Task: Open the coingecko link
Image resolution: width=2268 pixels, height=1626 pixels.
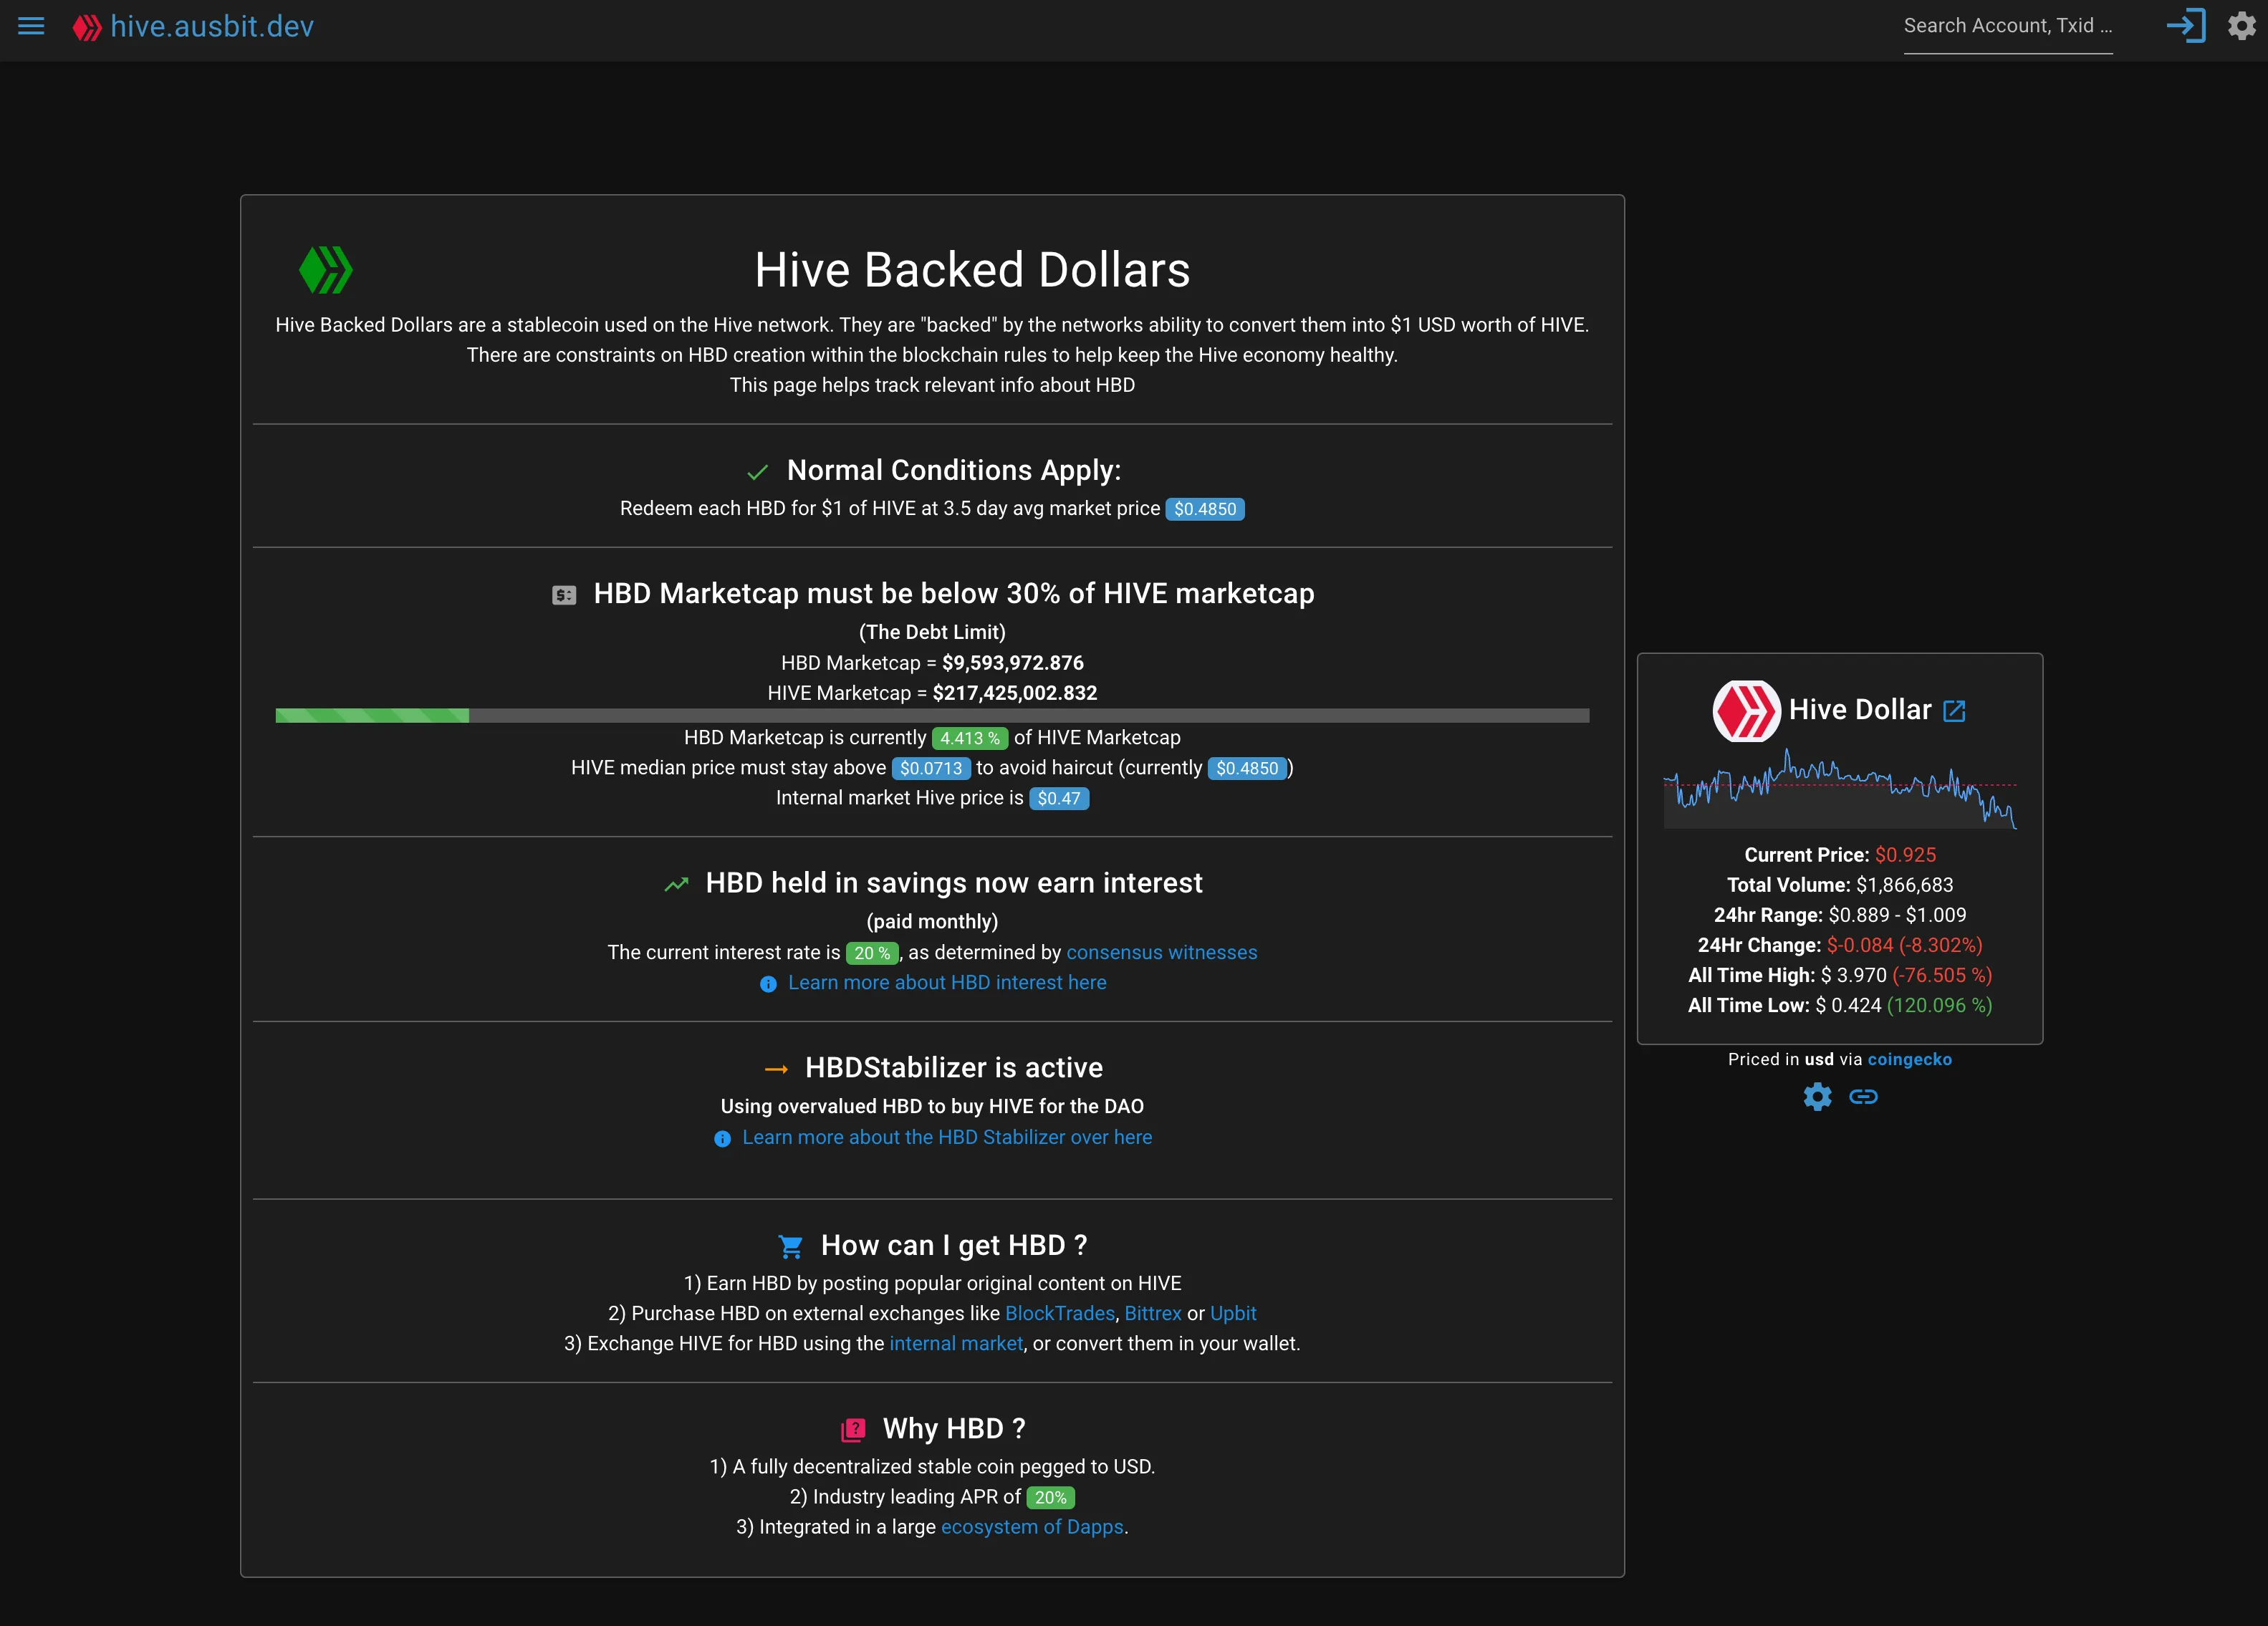Action: point(1909,1060)
